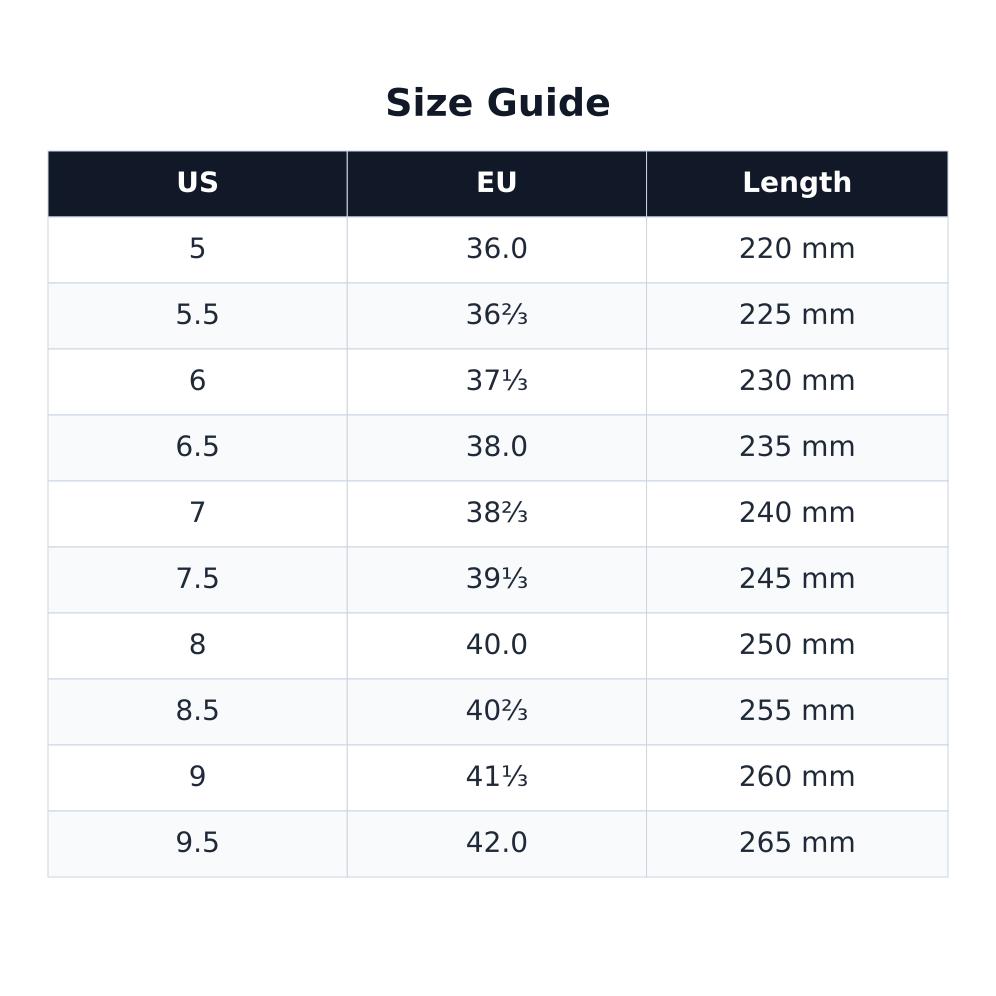Screen dimensions: 996x996
Task: Select the US column header
Action: [x=198, y=184]
